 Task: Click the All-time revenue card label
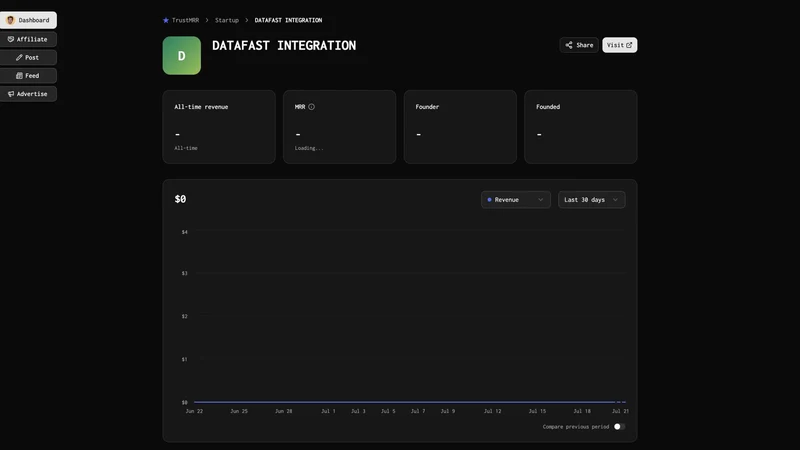201,107
